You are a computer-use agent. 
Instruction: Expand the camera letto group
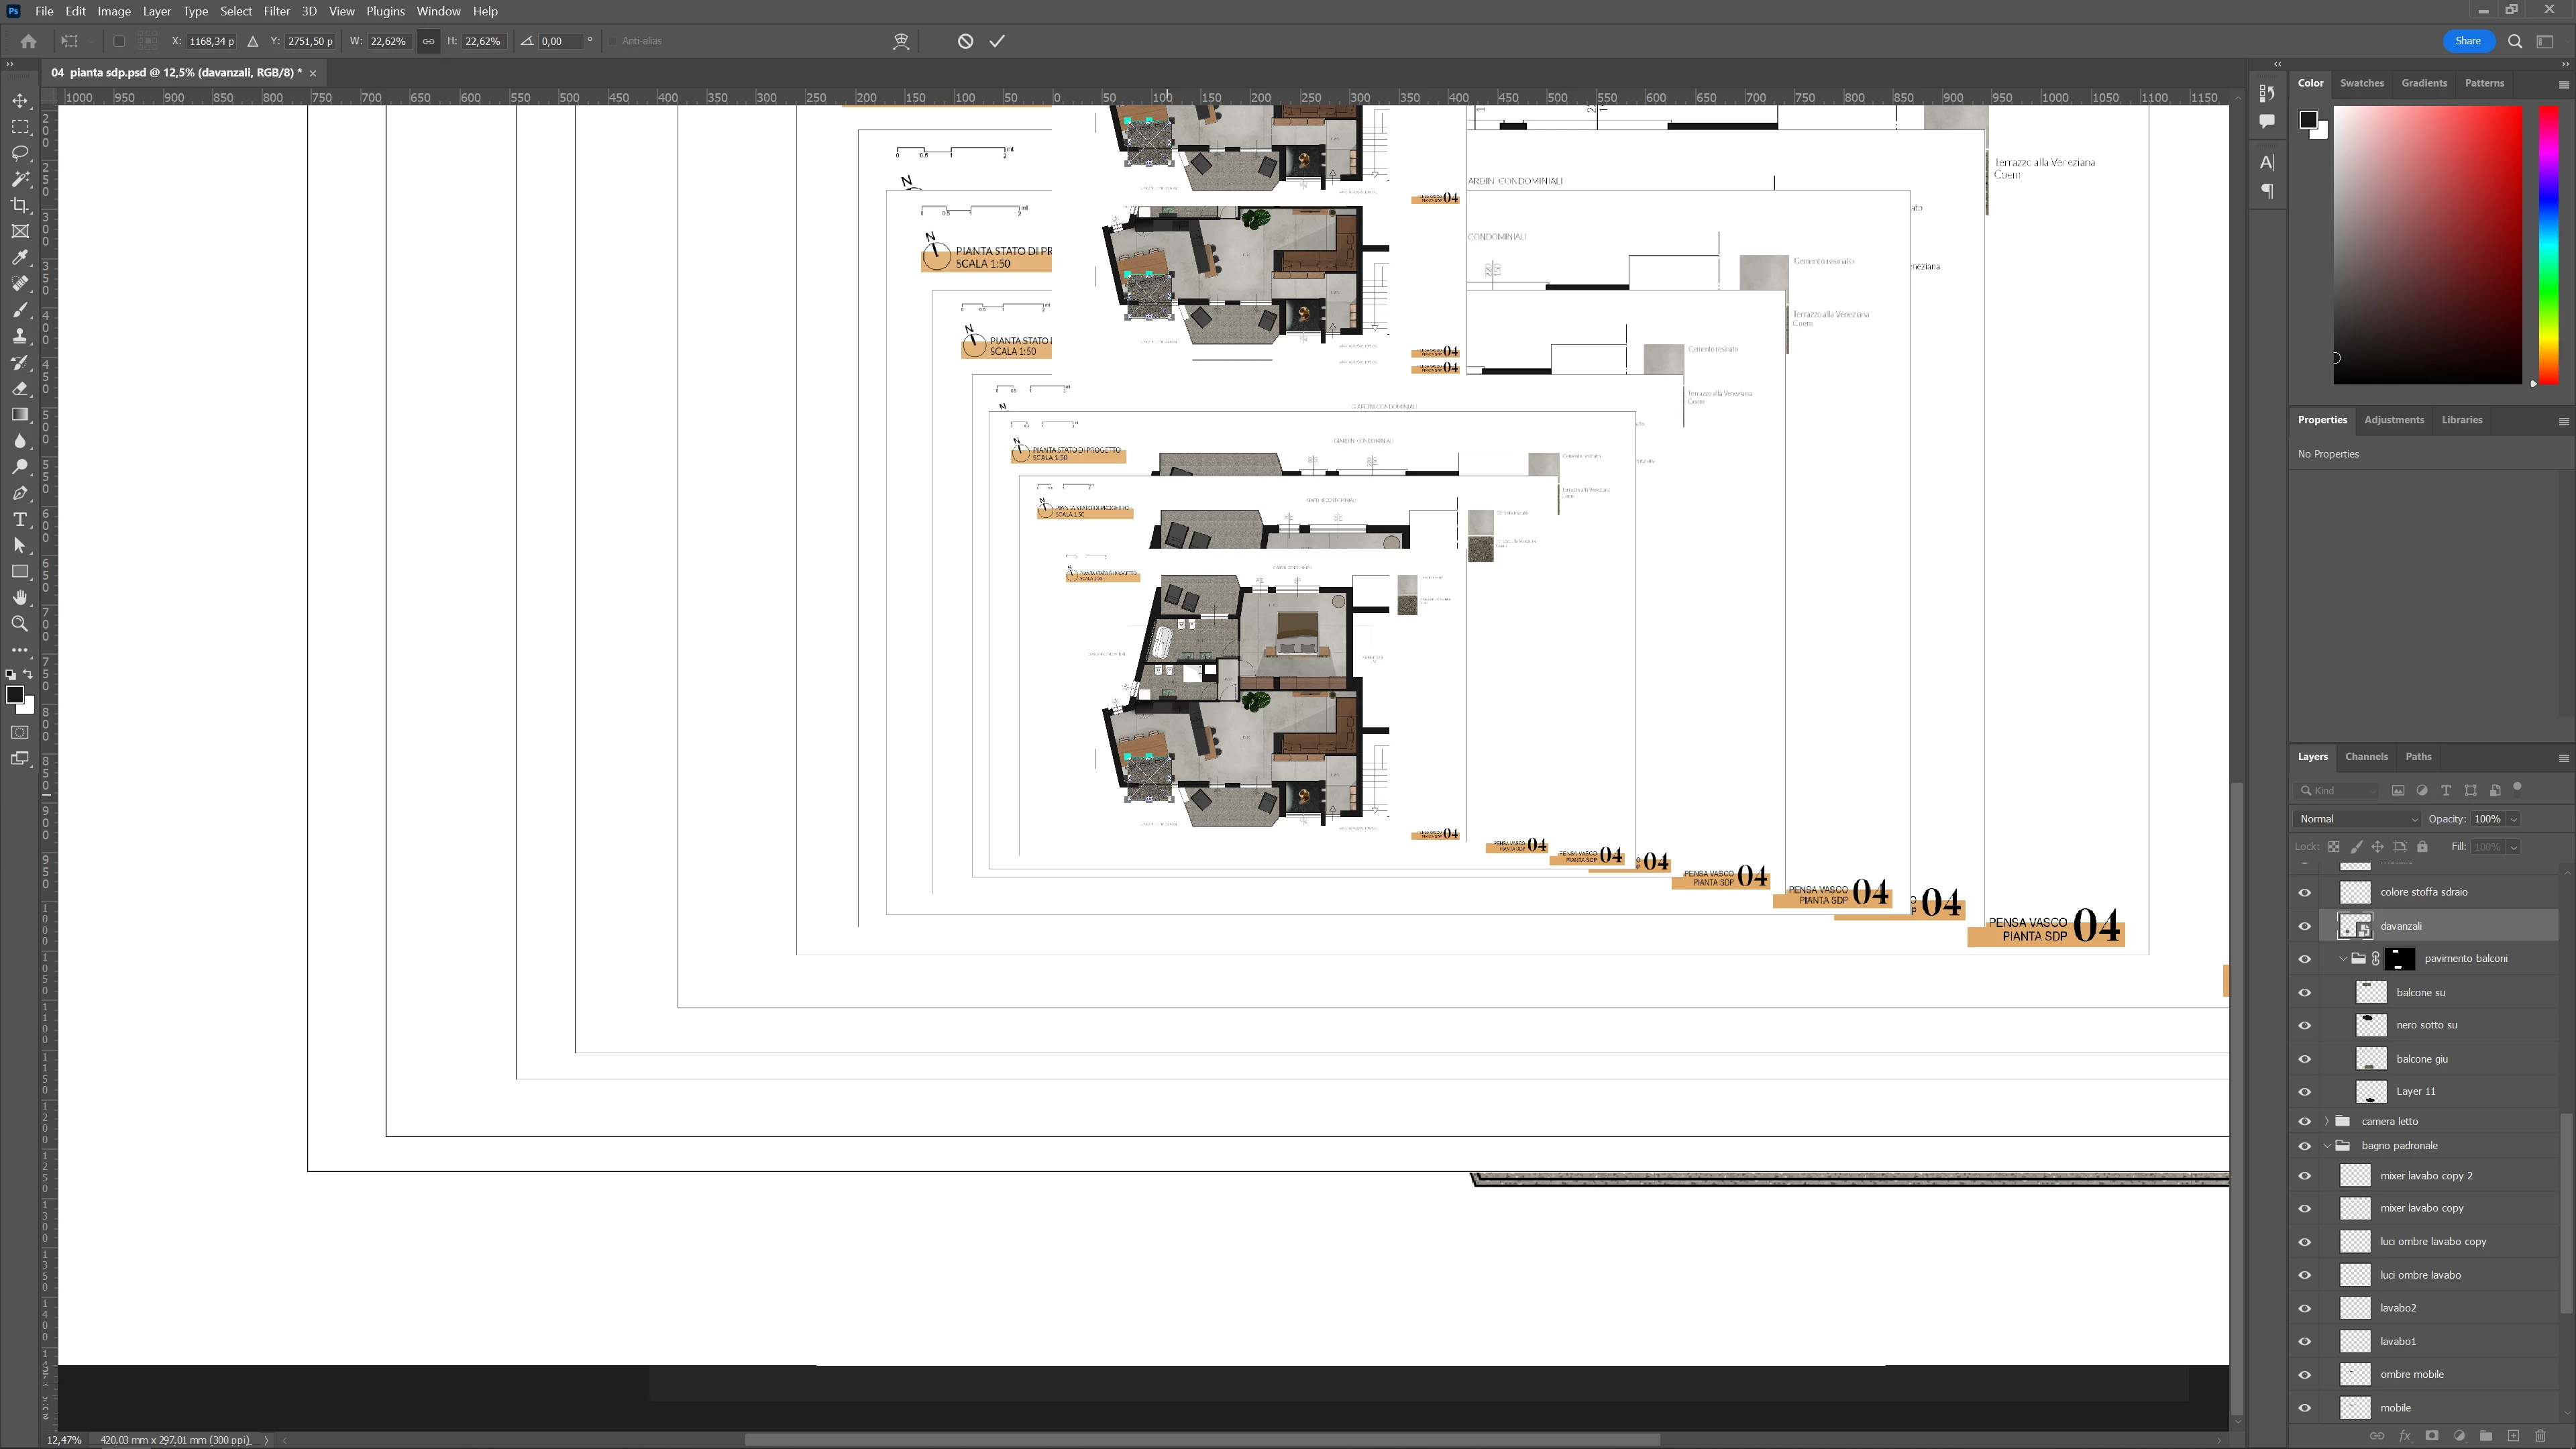pos(2327,1121)
